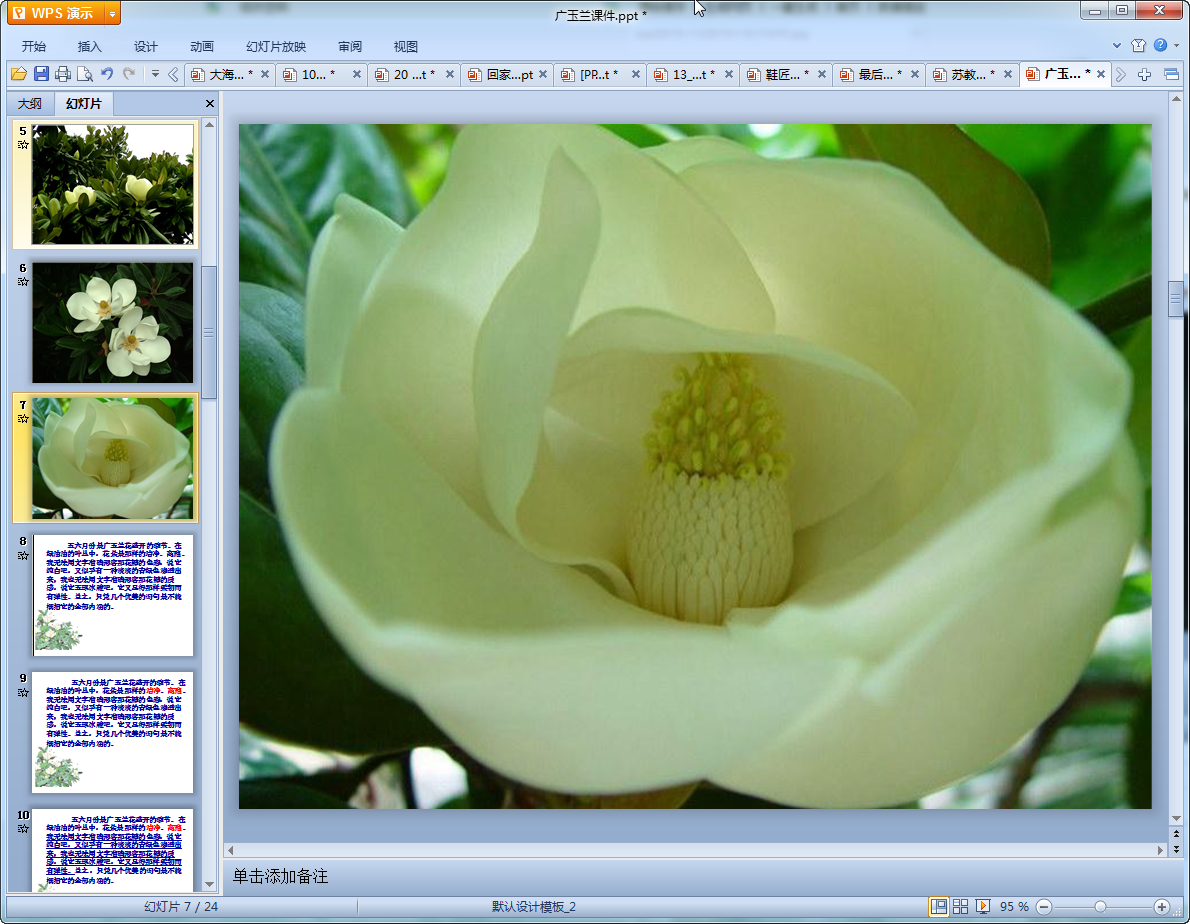Switch to slide sorter view

(x=960, y=906)
